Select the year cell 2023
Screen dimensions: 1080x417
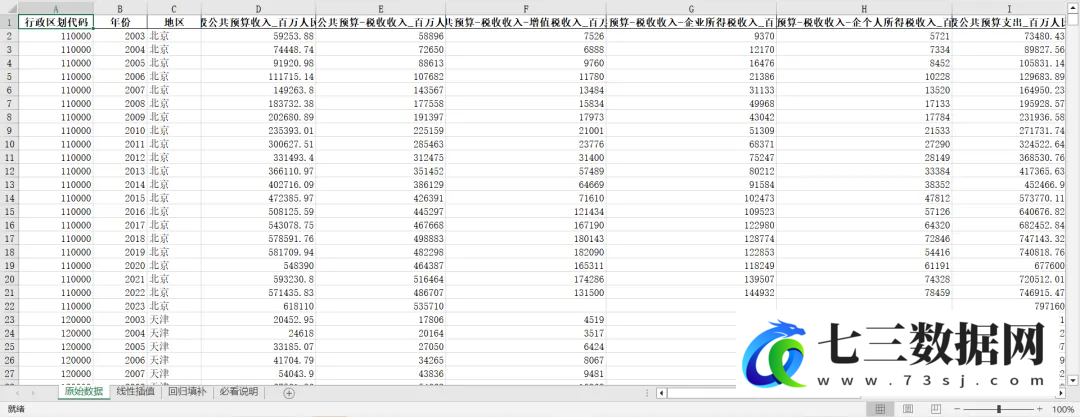coord(121,305)
